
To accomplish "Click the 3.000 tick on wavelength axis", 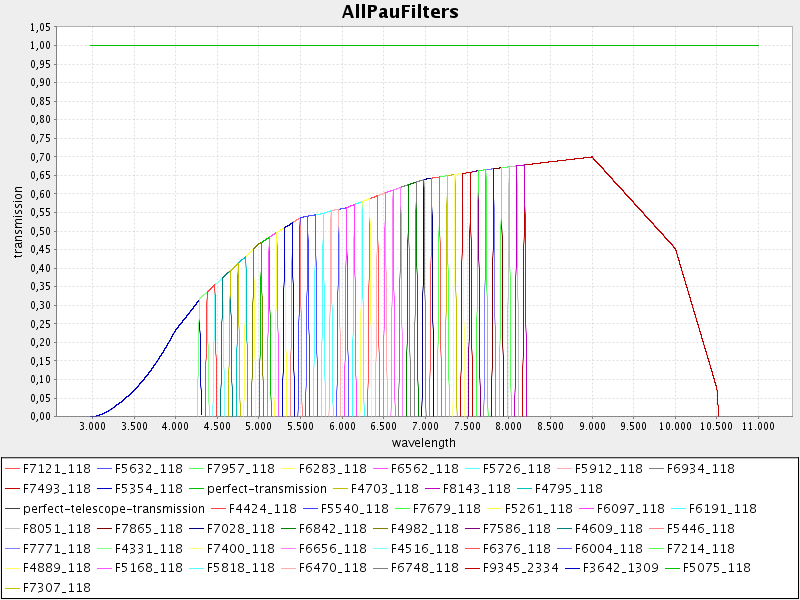I will [92, 427].
